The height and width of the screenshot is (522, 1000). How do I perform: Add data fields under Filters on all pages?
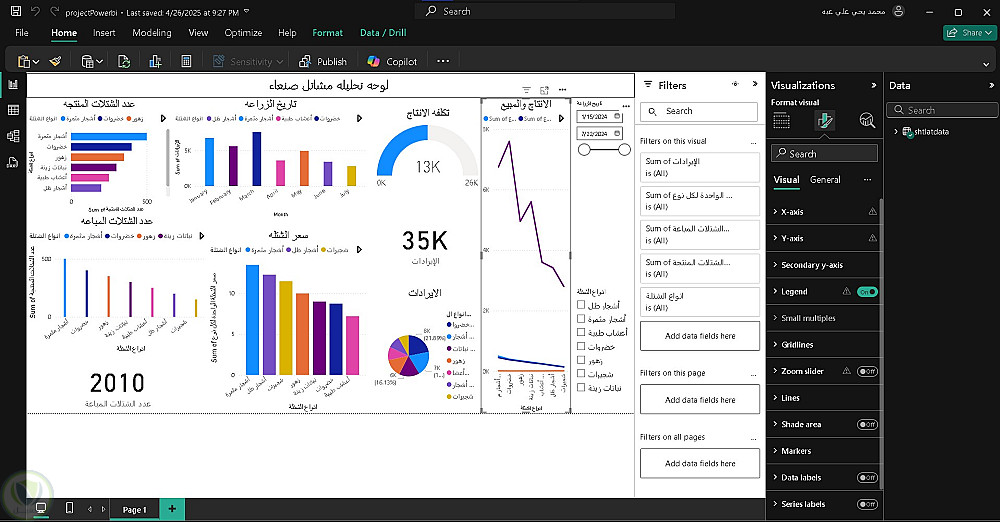700,464
